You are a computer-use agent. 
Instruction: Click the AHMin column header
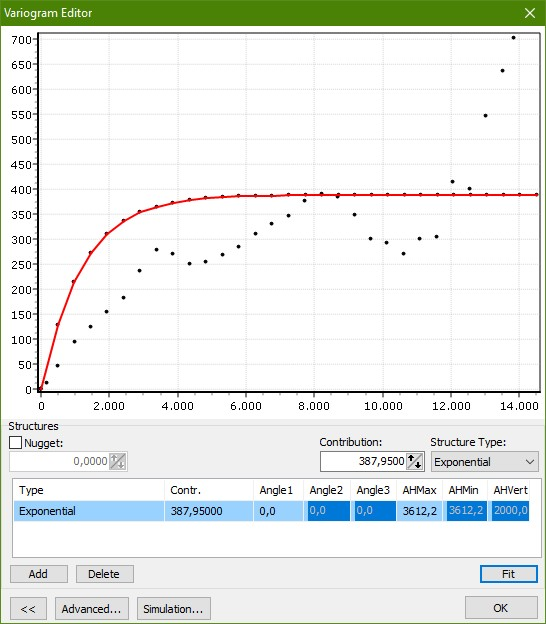pyautogui.click(x=464, y=490)
